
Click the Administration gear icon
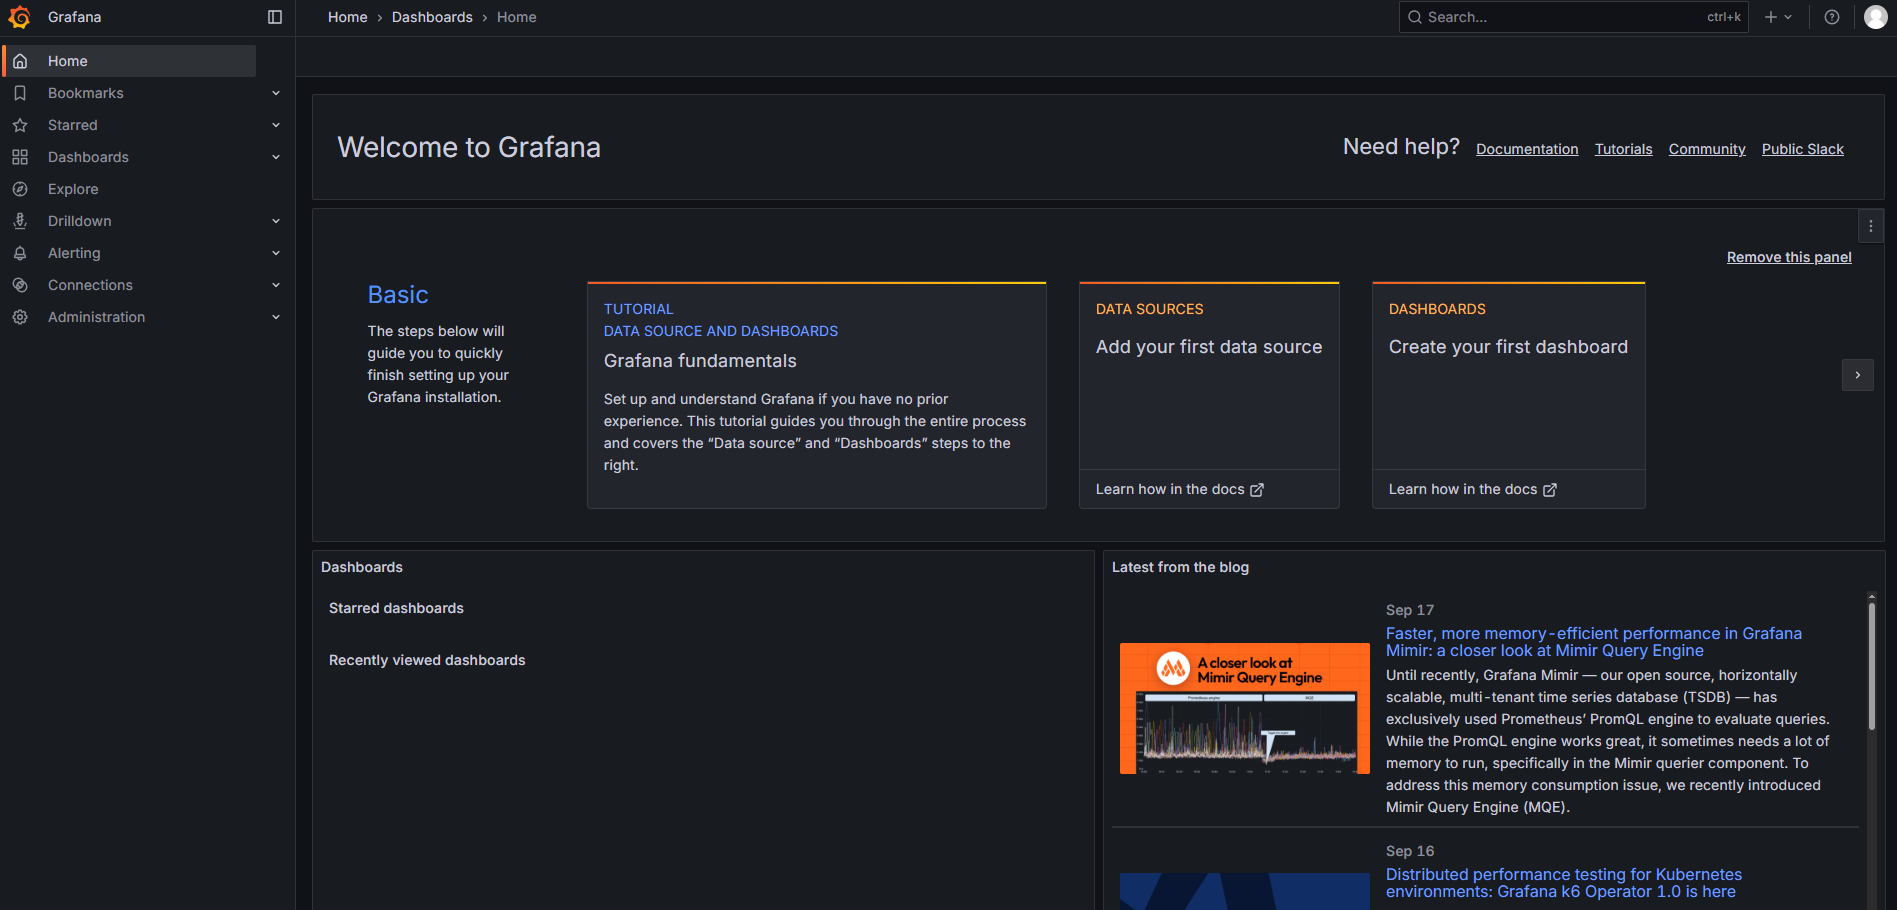(x=20, y=317)
